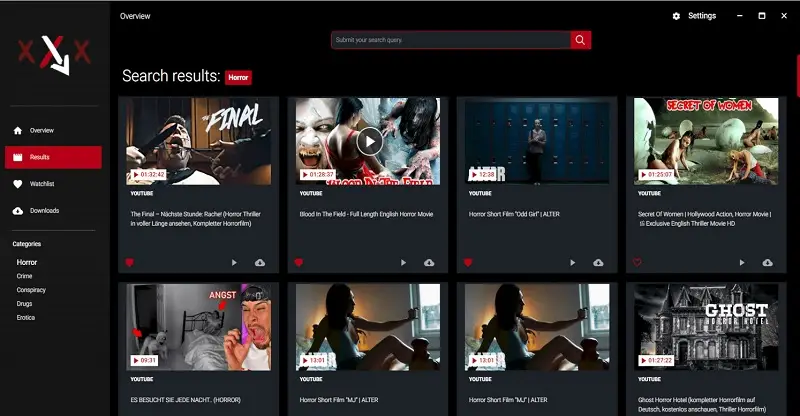The height and width of the screenshot is (416, 800).
Task: Open the Secret Of Women thumbnail
Action: click(x=706, y=141)
